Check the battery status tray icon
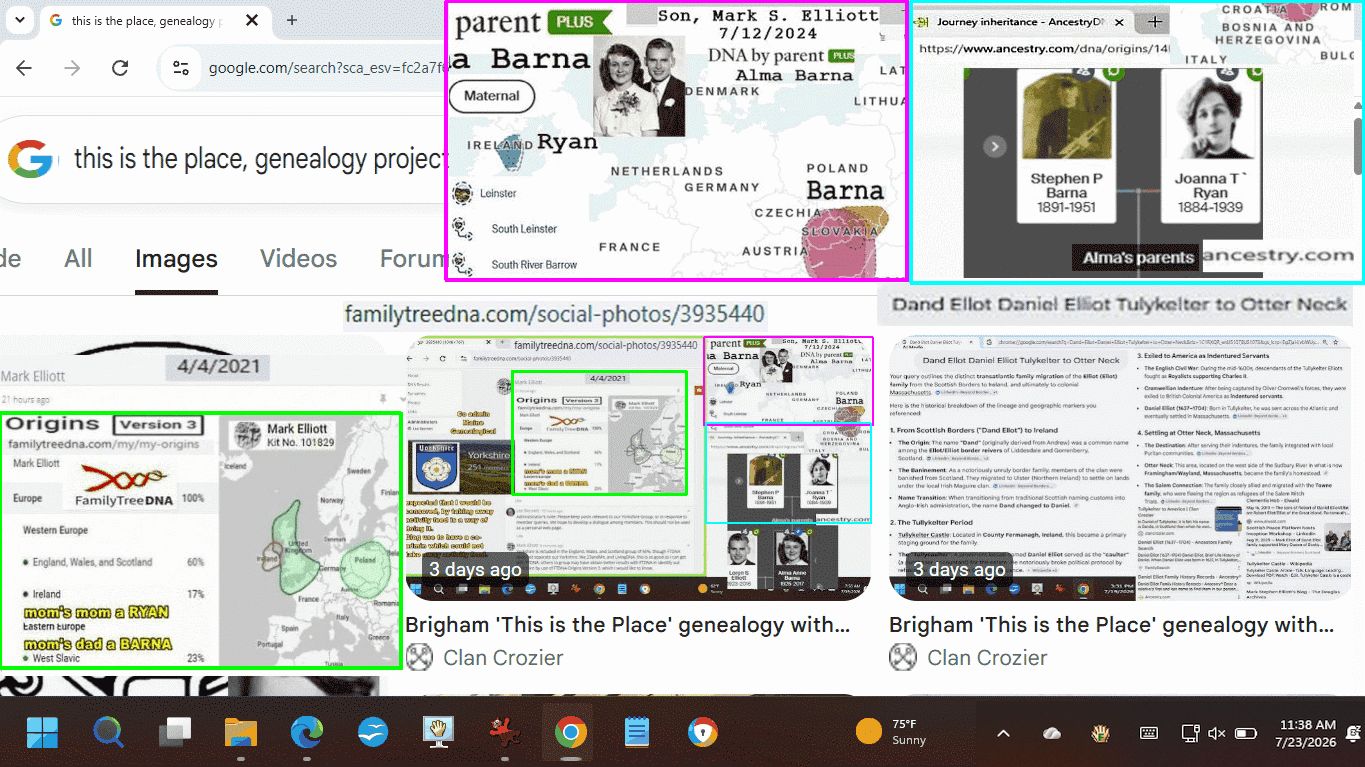Viewport: 1365px width, 767px height. (x=1246, y=733)
